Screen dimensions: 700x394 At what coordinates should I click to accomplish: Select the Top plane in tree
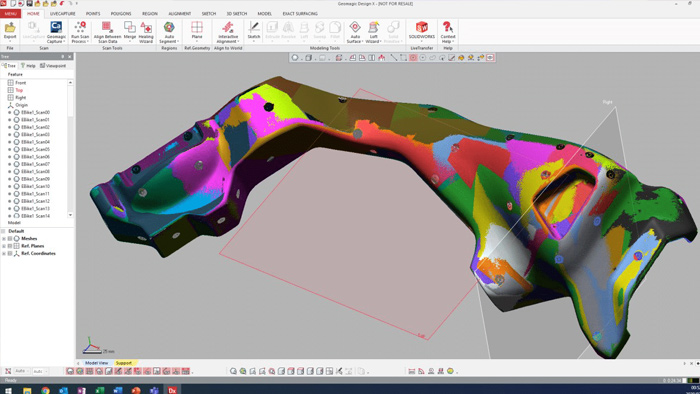click(19, 90)
